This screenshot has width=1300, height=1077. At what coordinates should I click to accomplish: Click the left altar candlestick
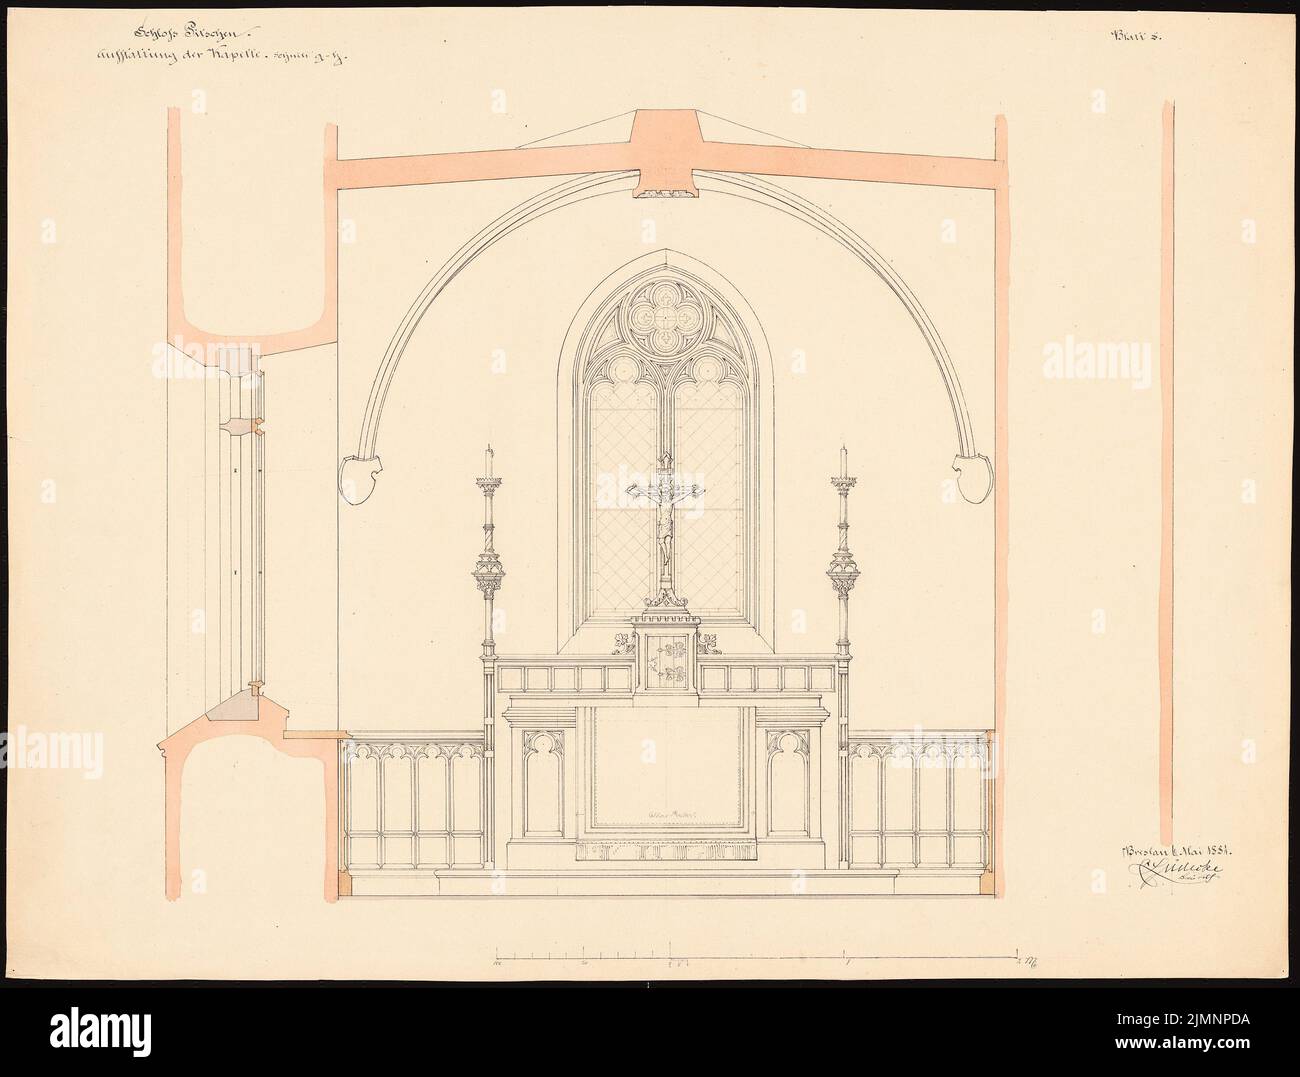488,551
